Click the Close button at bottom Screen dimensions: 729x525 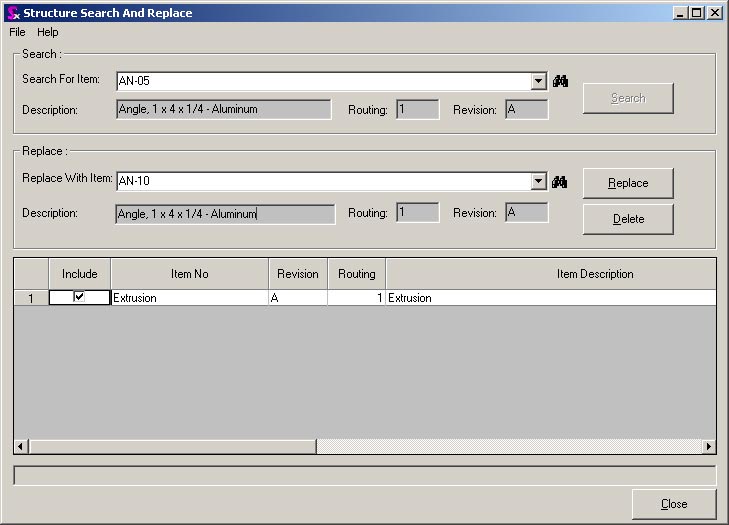[x=673, y=504]
